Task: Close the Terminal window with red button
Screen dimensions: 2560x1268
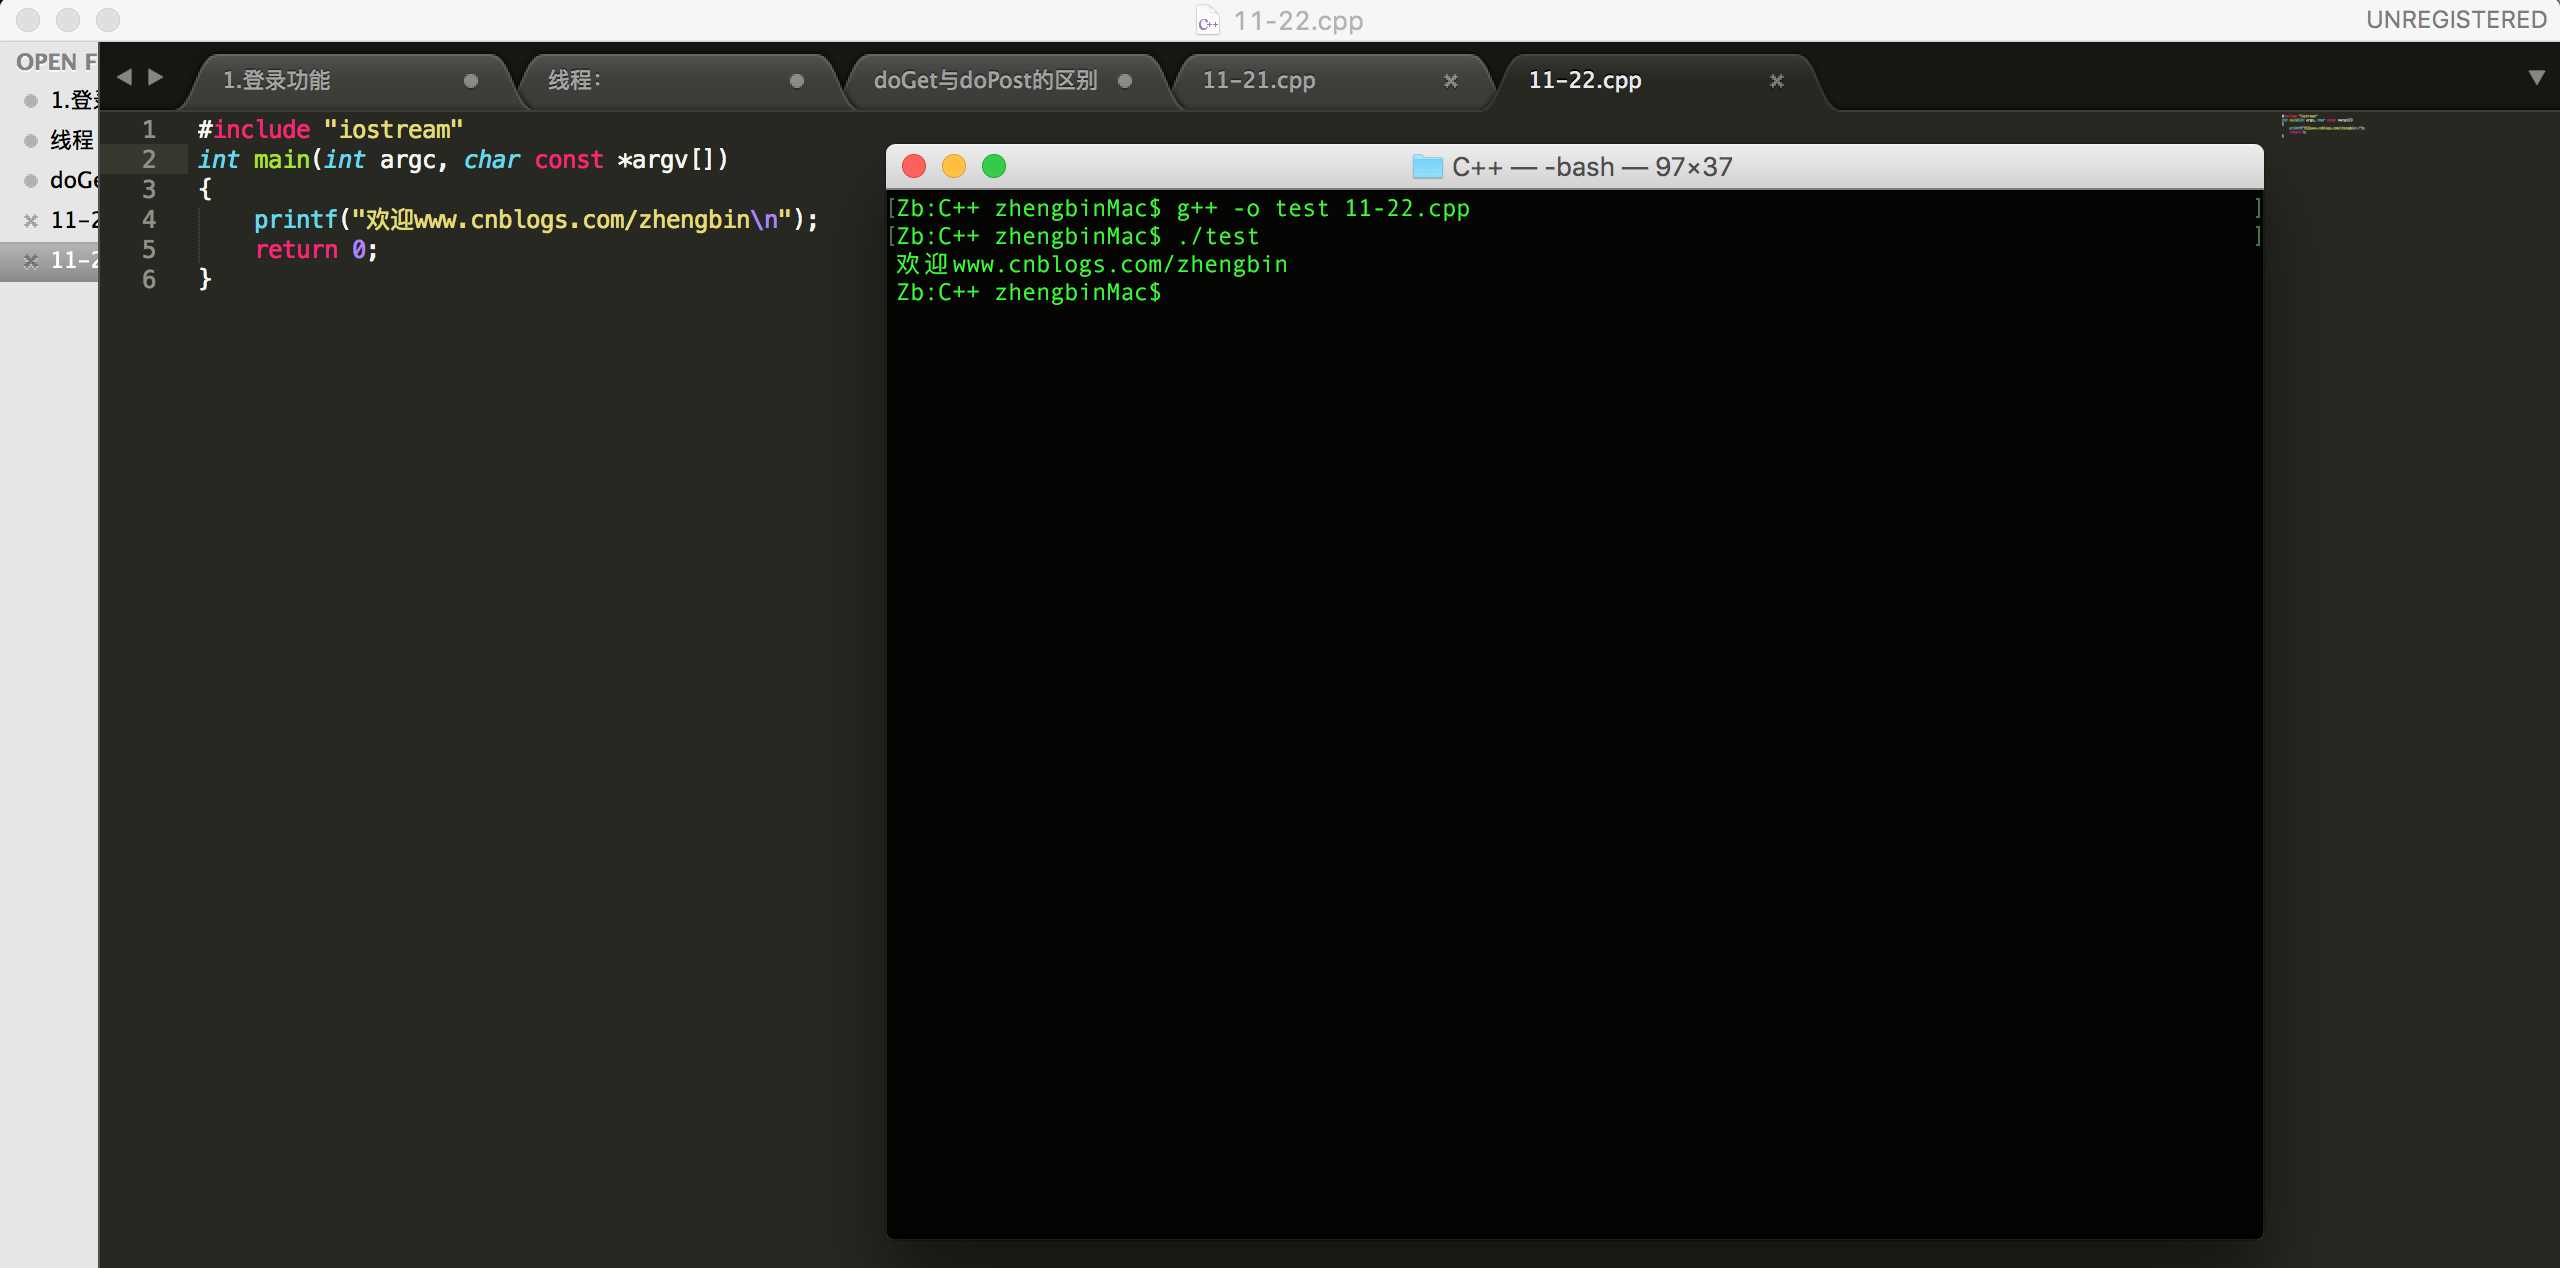Action: [914, 166]
